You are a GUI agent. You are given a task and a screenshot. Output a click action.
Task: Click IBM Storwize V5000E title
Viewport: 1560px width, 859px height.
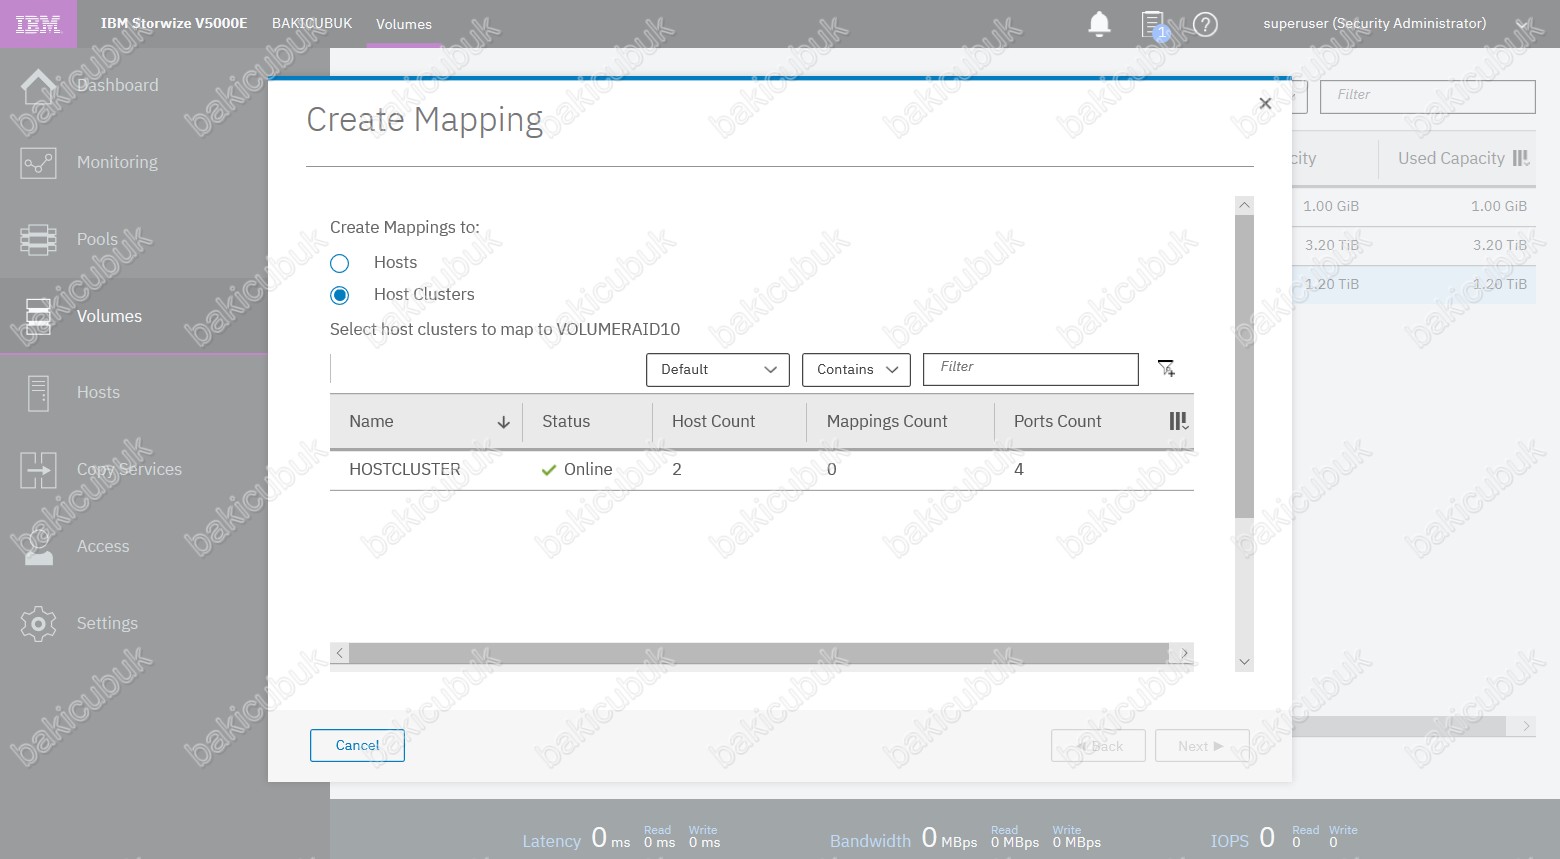point(174,23)
